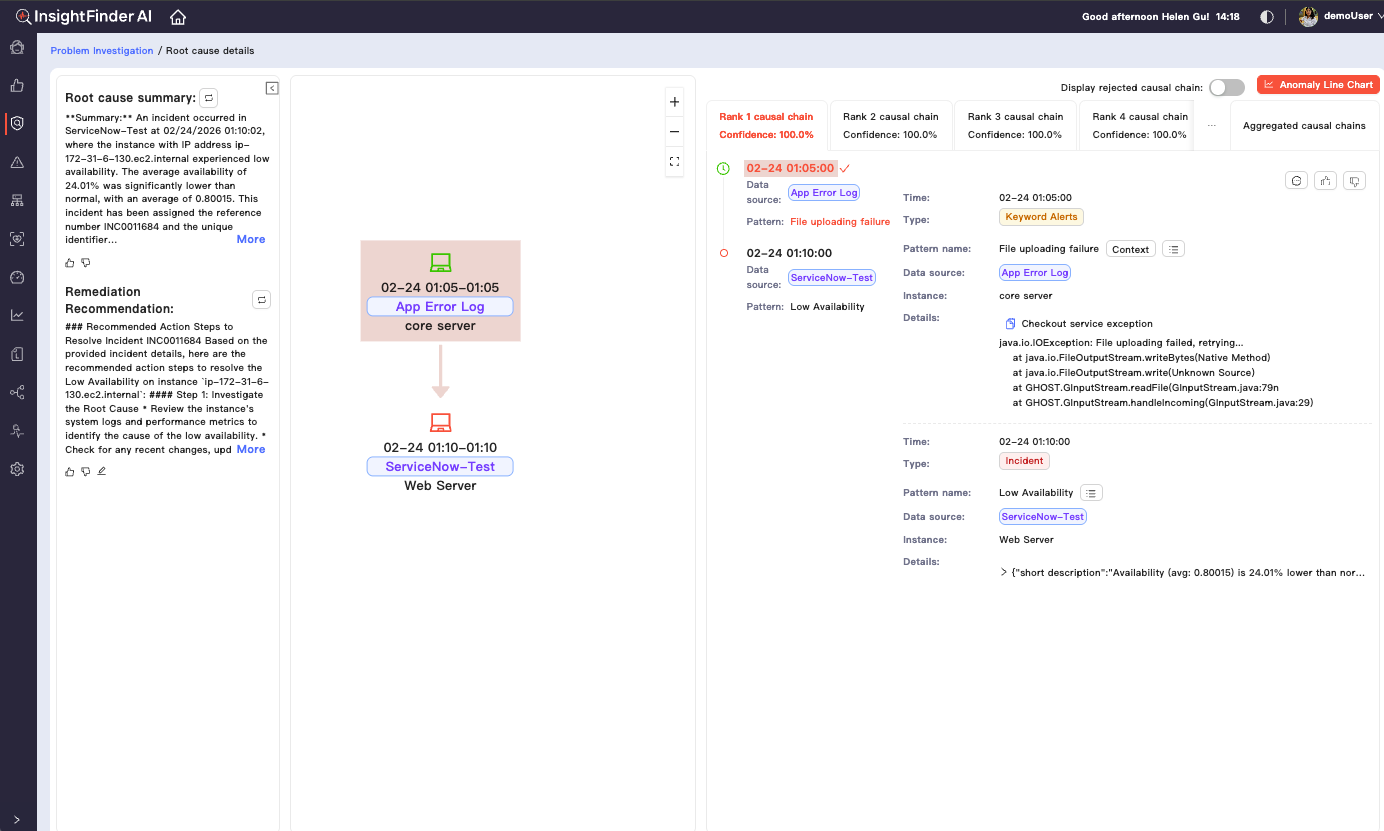Copy the Checkout service exception details
This screenshot has height=831, width=1384.
(x=1011, y=324)
